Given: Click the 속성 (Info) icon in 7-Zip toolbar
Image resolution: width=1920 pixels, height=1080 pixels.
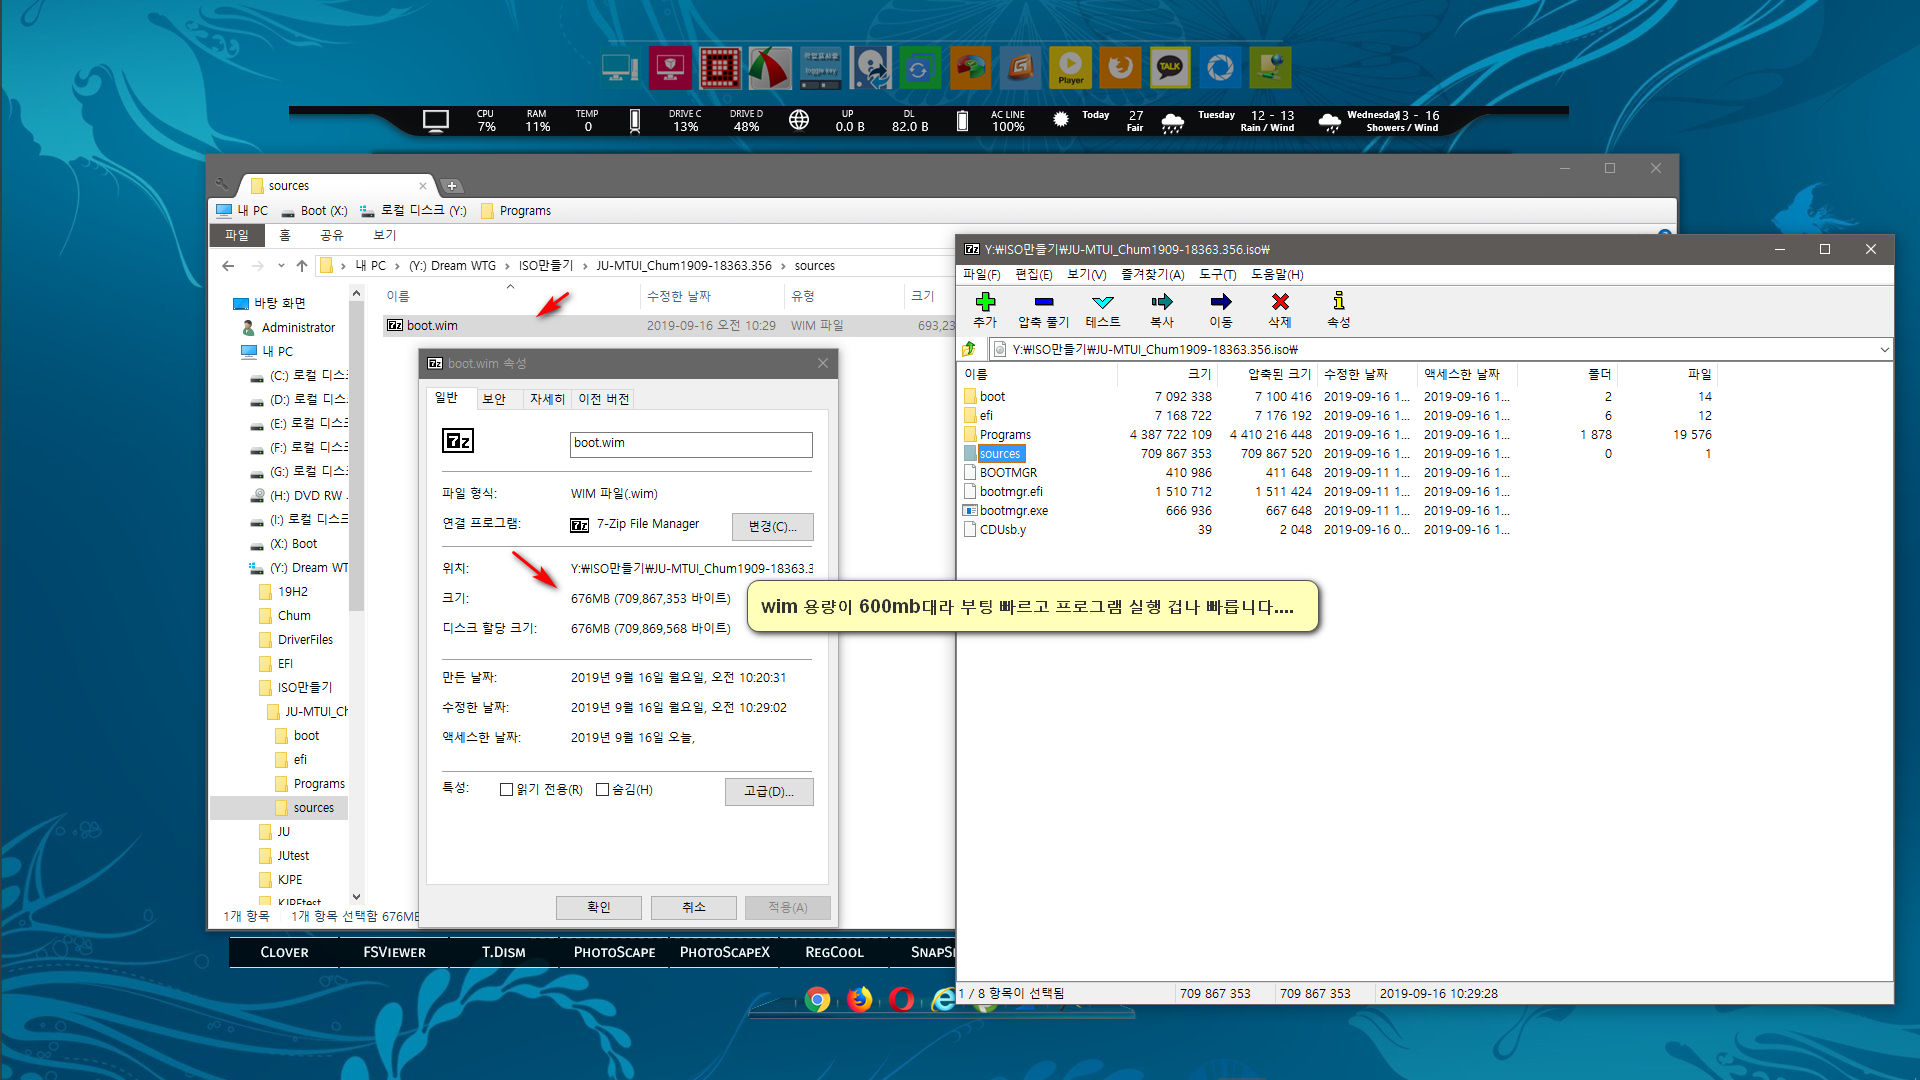Looking at the screenshot, I should (1338, 301).
